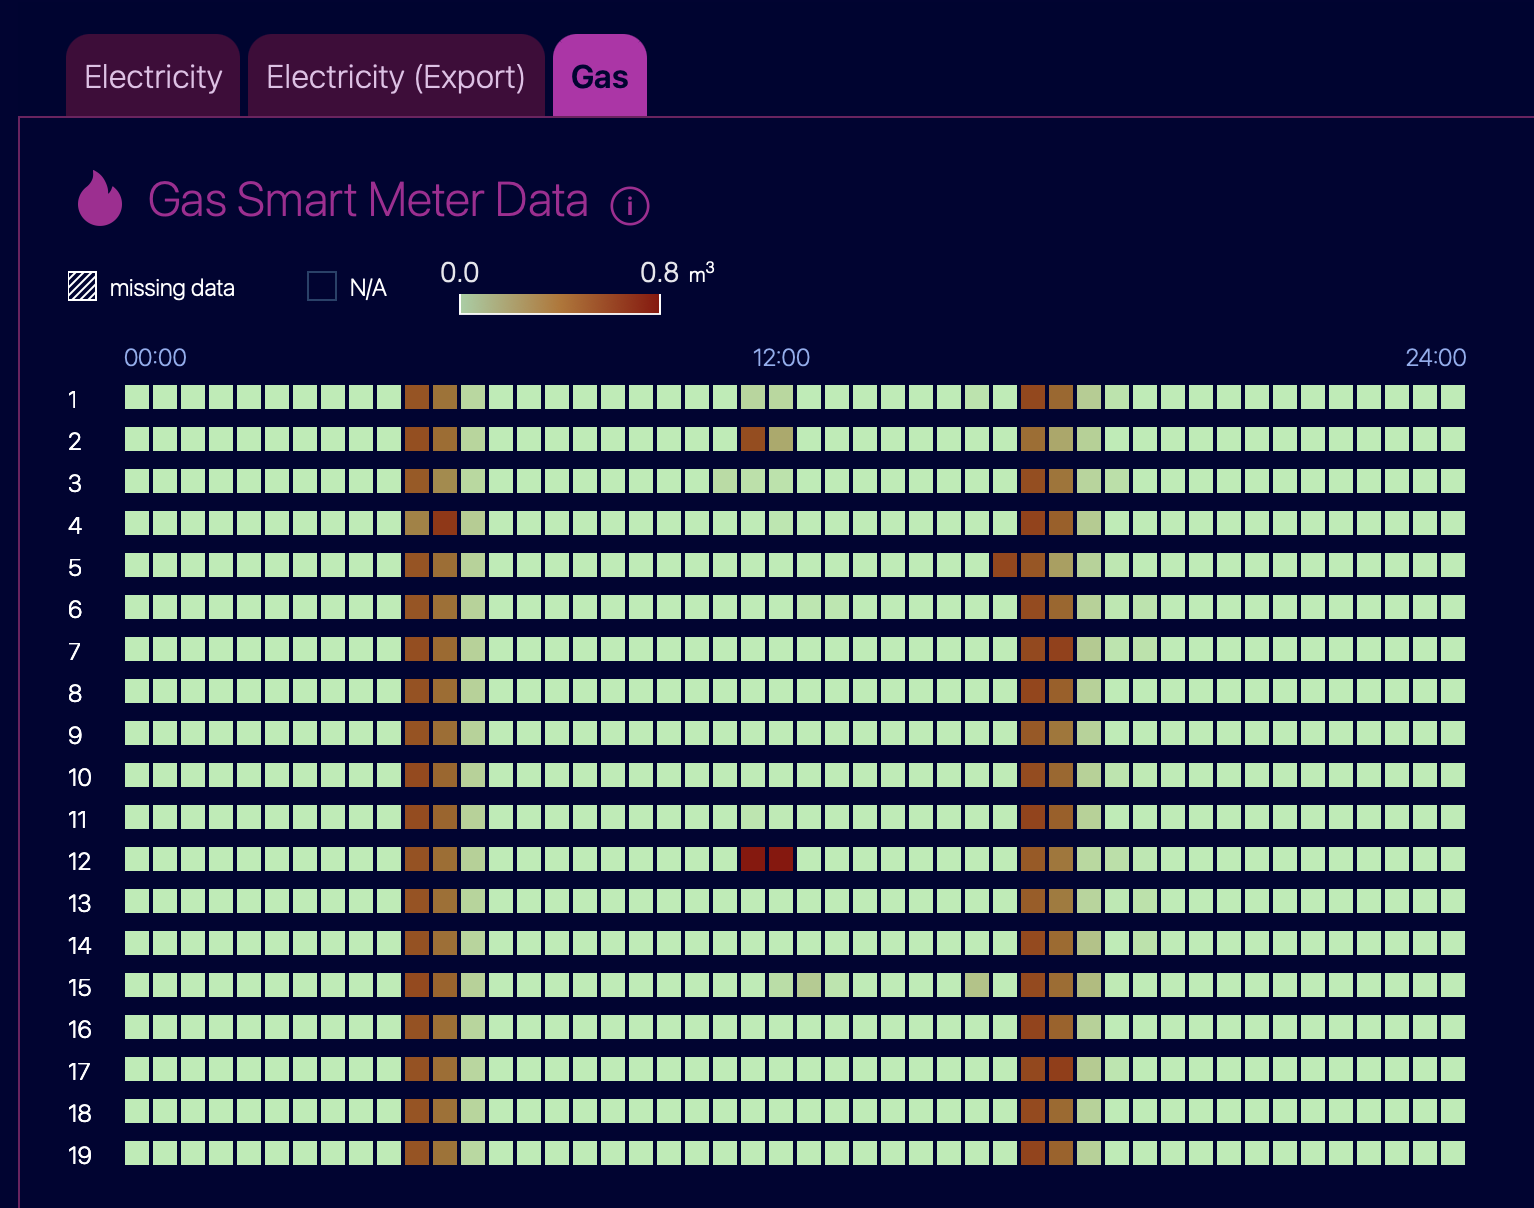Click the brown noon cell in row 2
1534x1208 pixels.
753,439
